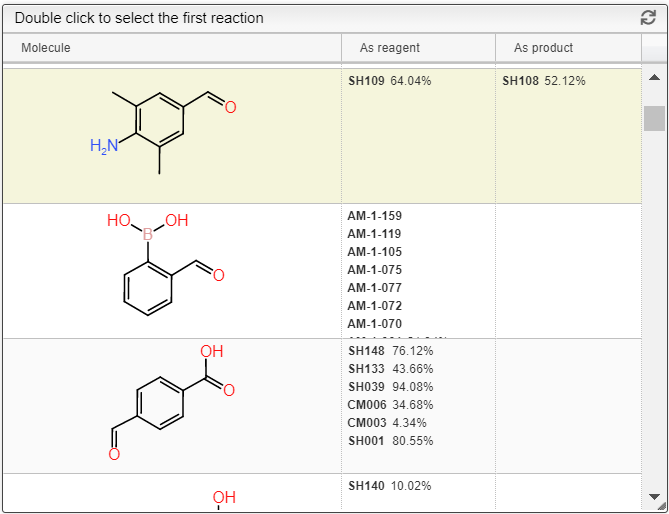Viewport: 669px width, 514px height.
Task: Select the formylbenzoic acid molecule structure
Action: 171,403
